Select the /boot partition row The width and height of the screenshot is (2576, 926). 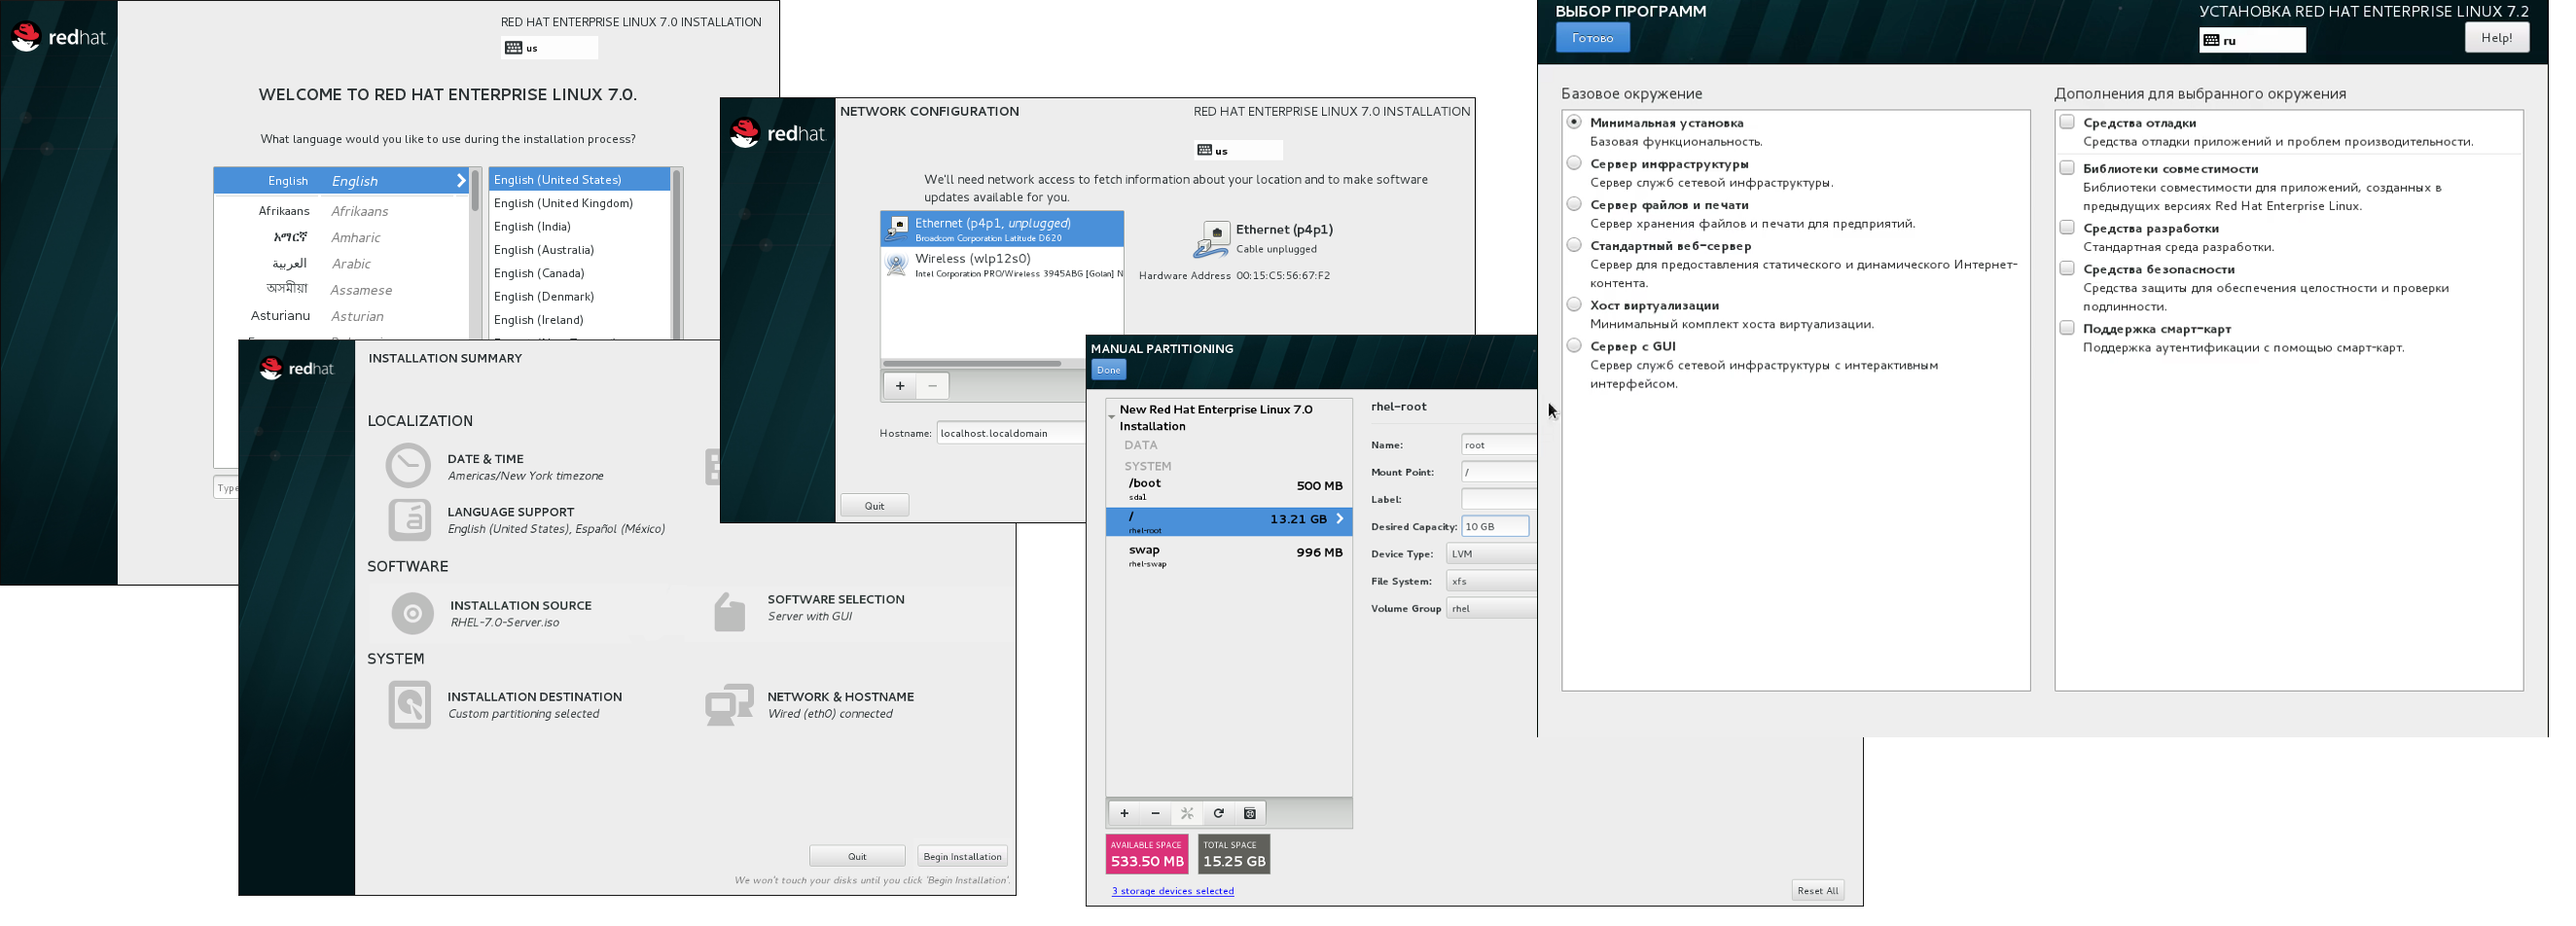click(1229, 488)
